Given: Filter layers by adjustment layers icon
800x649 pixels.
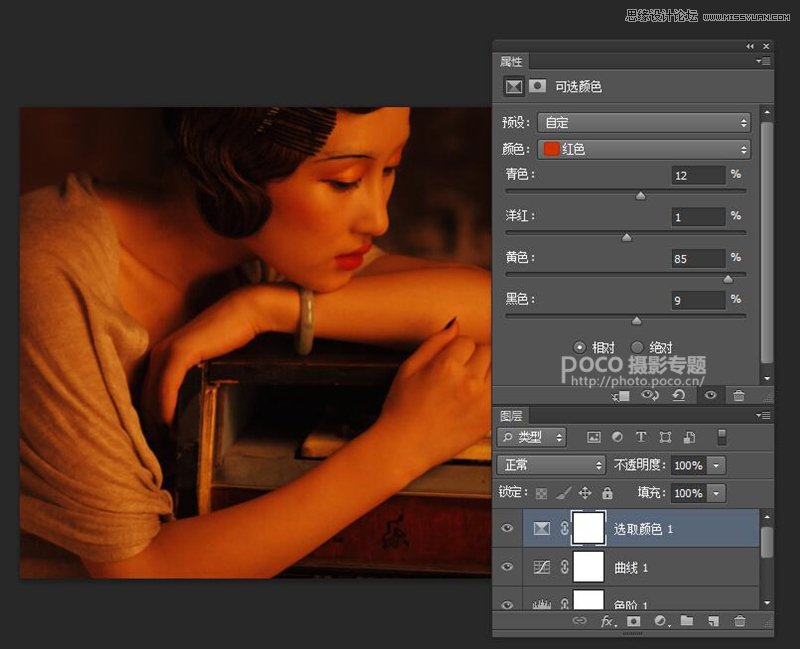Looking at the screenshot, I should 617,437.
